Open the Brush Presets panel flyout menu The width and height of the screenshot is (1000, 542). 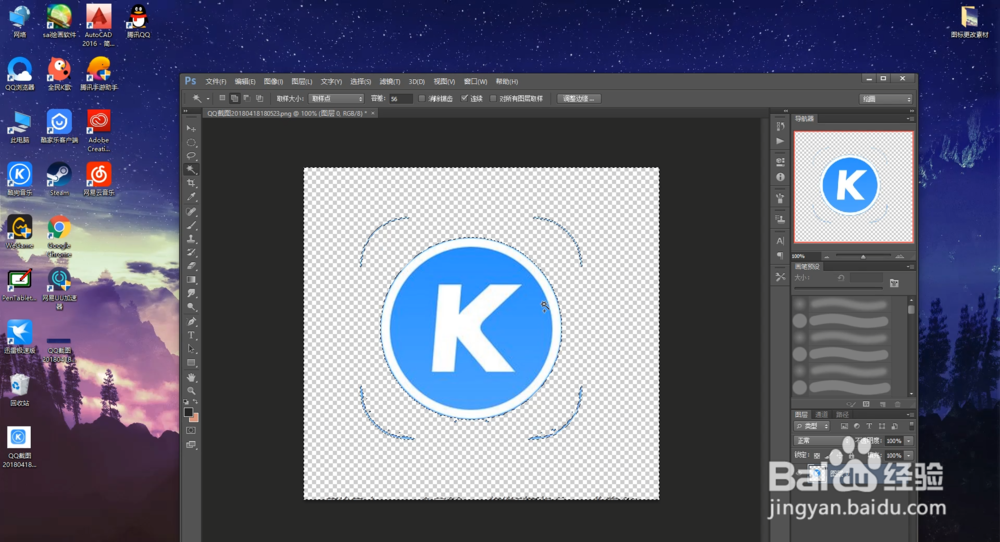pyautogui.click(x=910, y=267)
